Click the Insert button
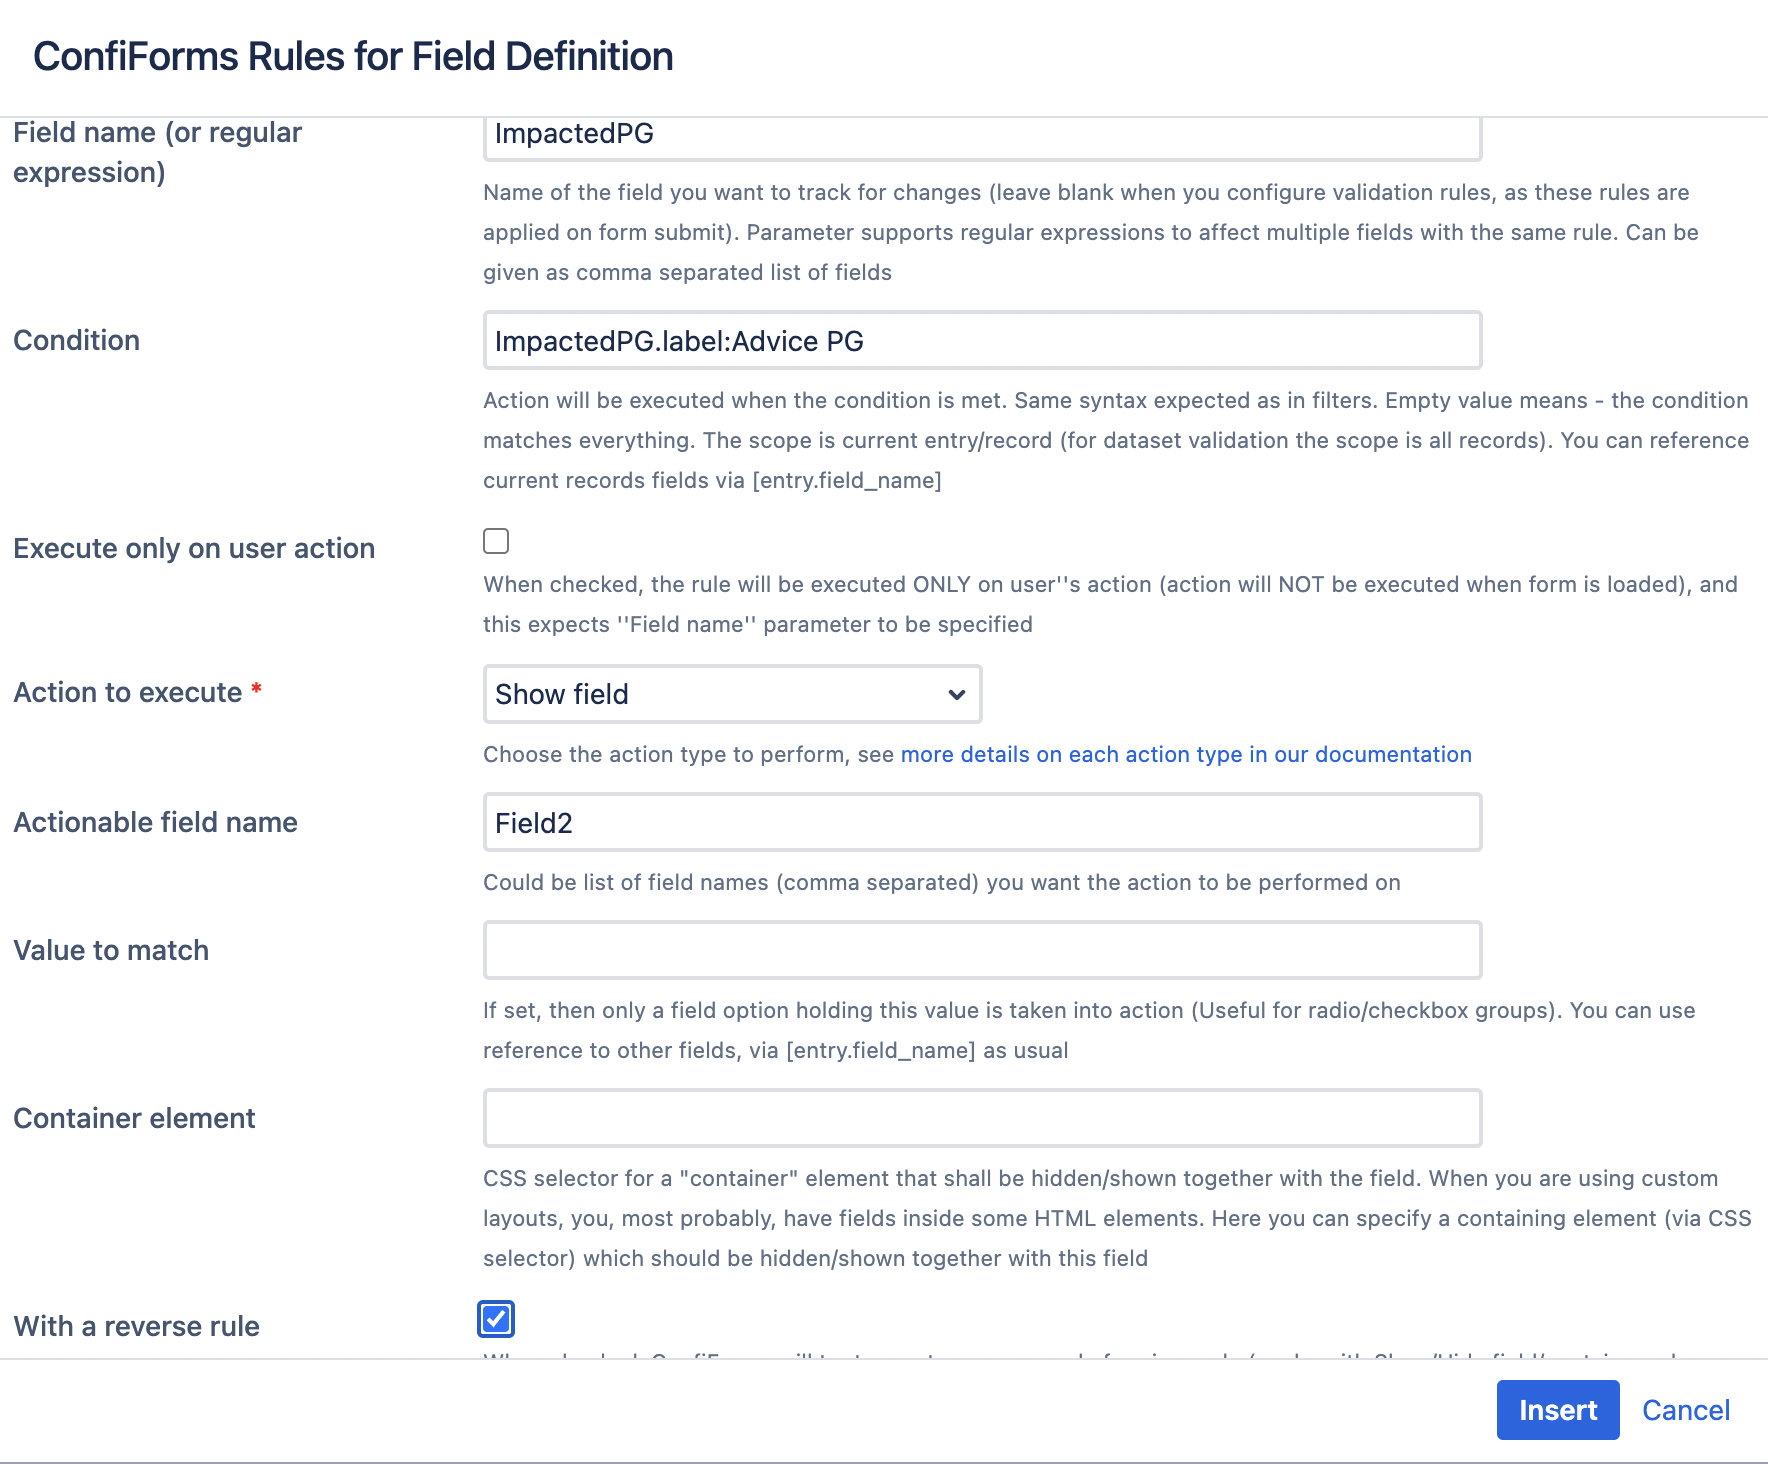This screenshot has width=1768, height=1464. pyautogui.click(x=1557, y=1410)
